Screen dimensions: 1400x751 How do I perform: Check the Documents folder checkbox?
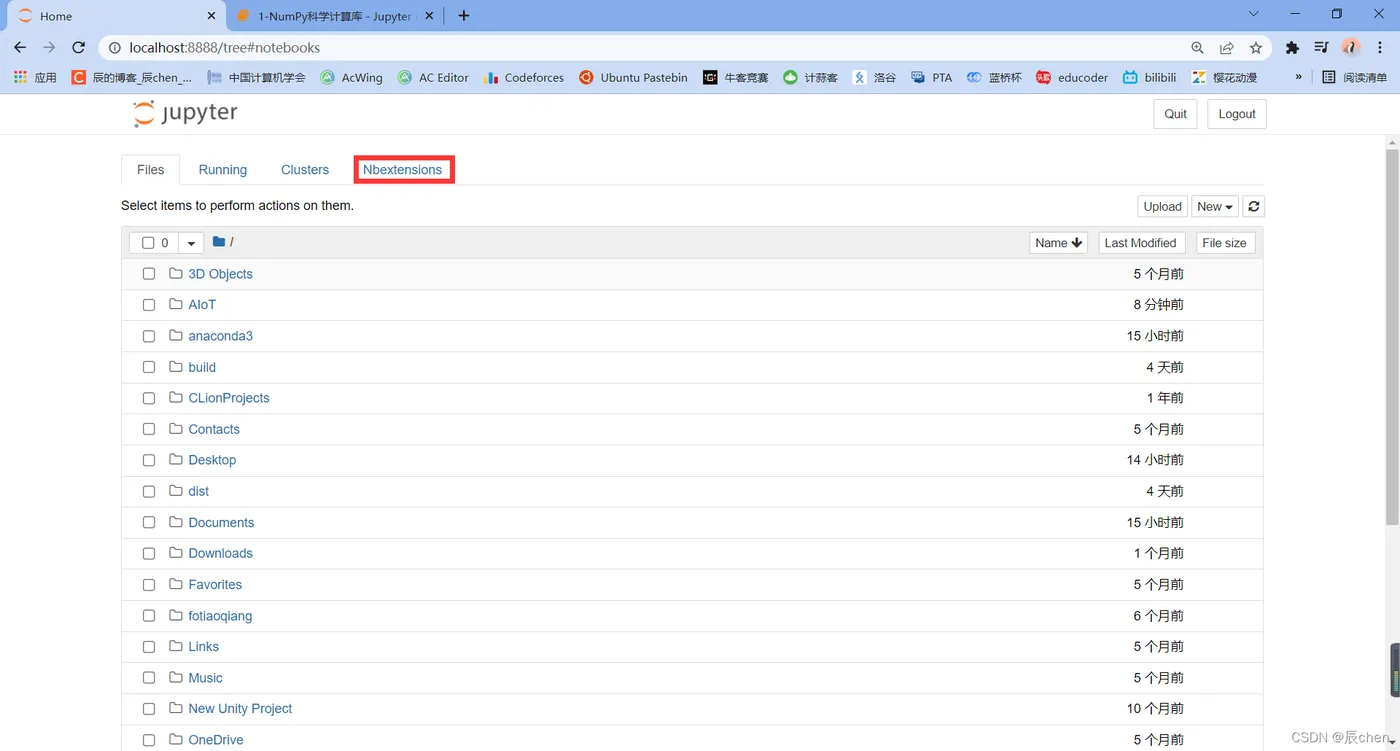[x=149, y=522]
